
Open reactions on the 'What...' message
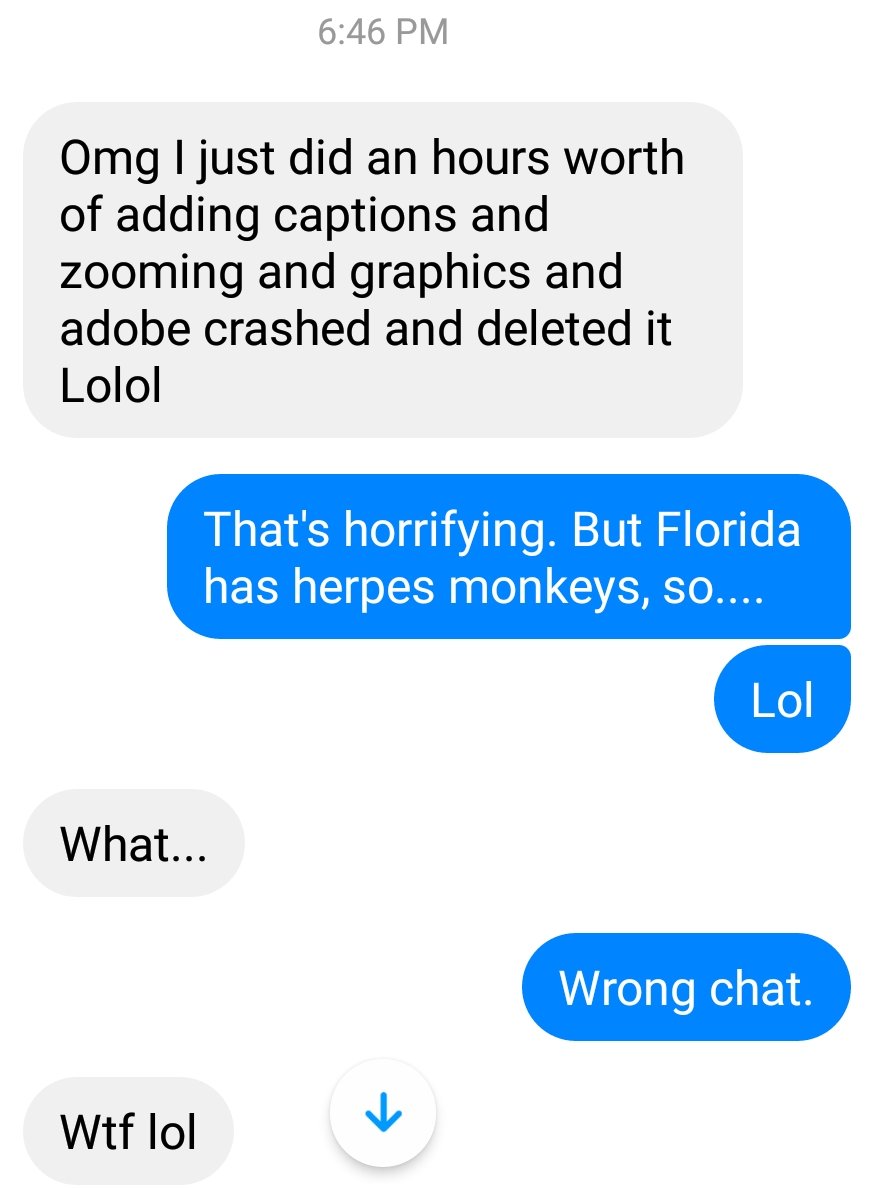point(133,843)
